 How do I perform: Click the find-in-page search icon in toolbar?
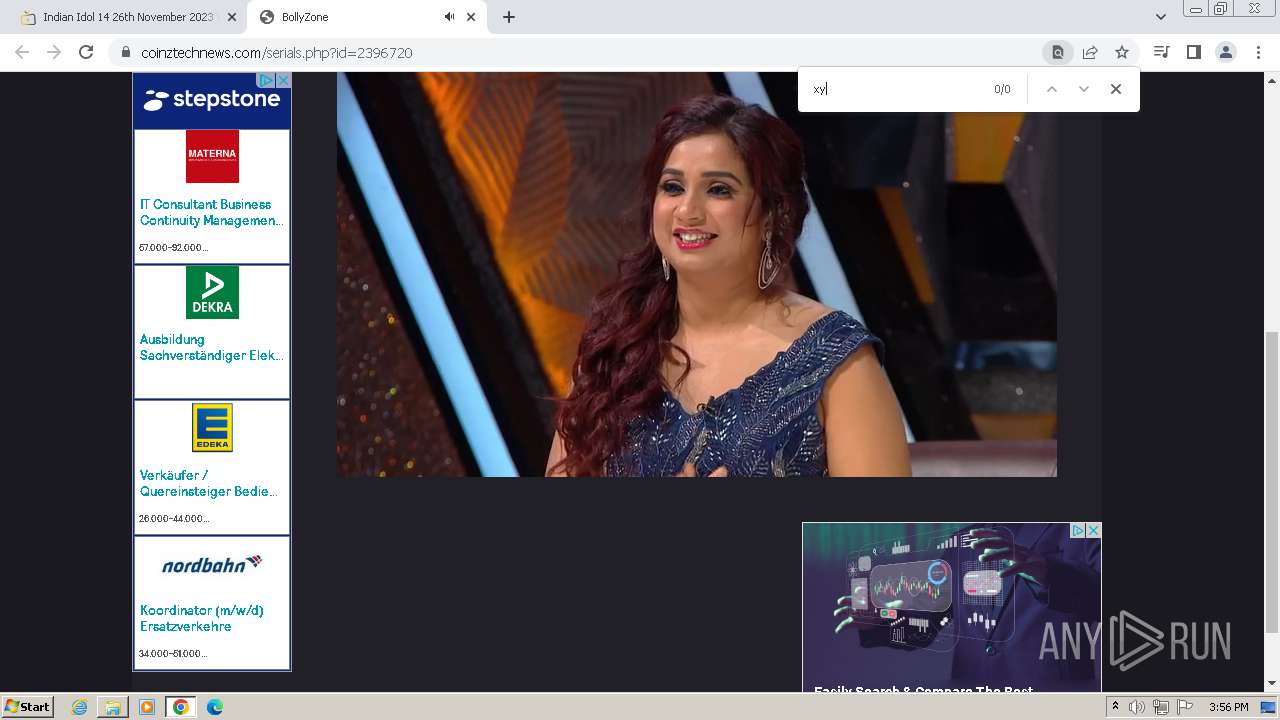1057,52
